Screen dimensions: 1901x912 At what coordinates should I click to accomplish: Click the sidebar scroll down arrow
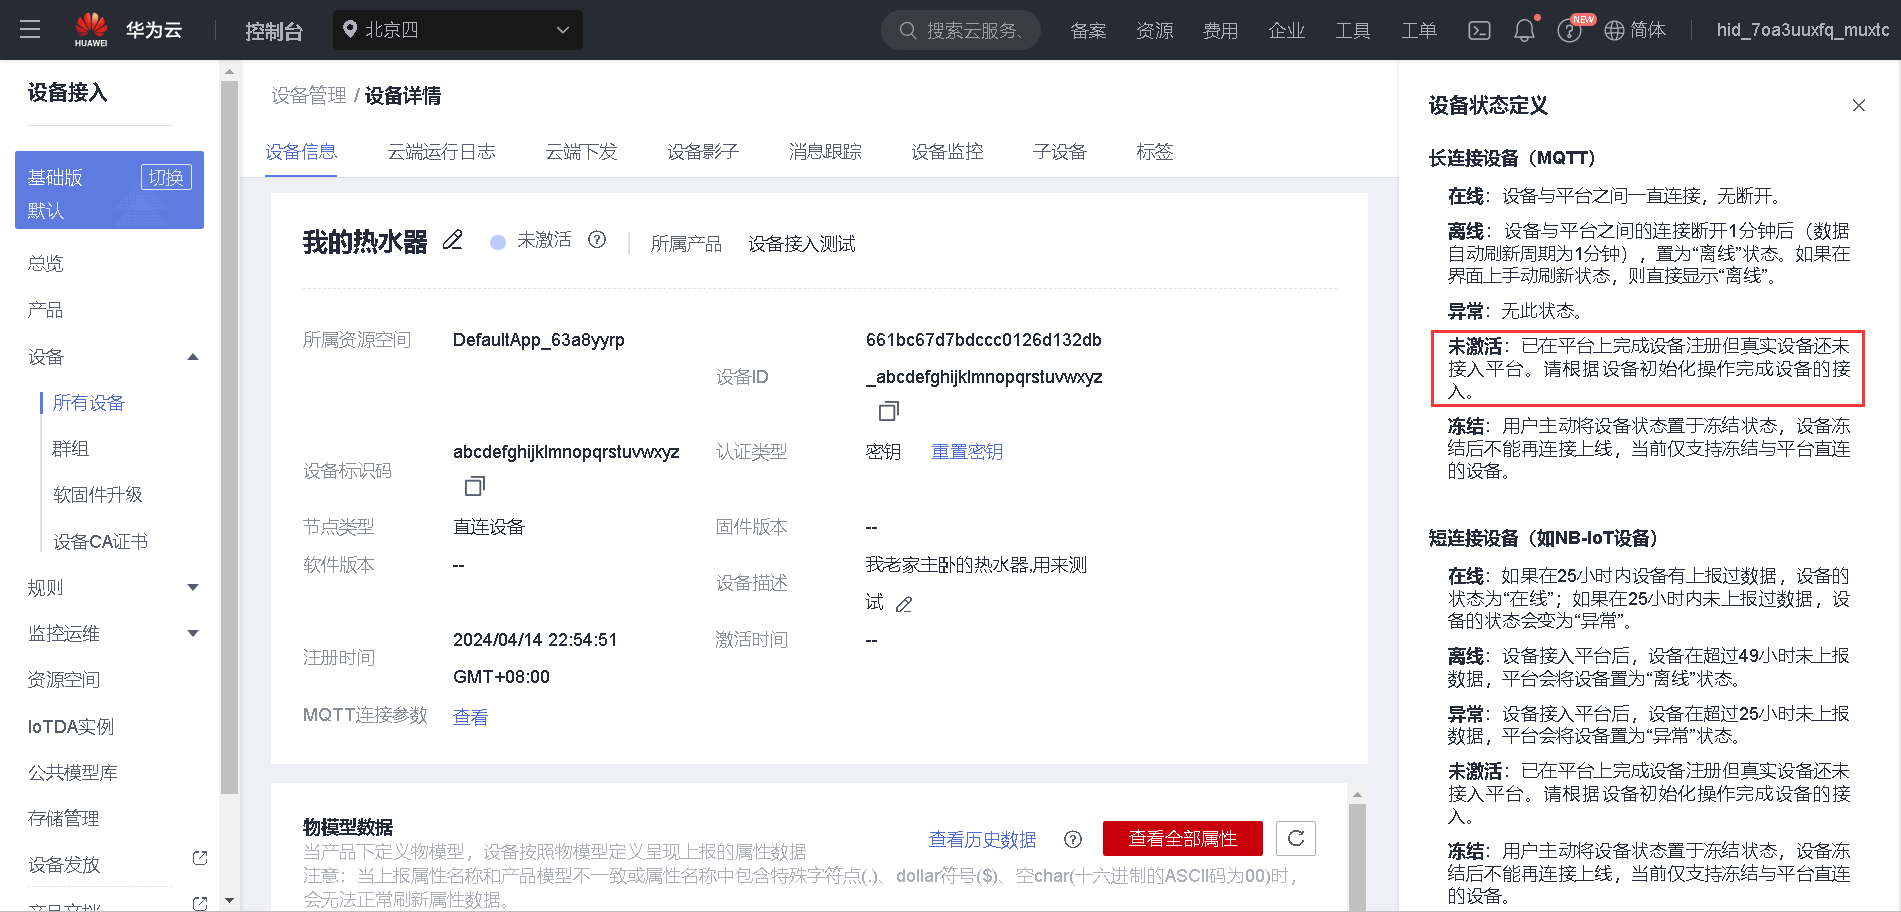229,901
